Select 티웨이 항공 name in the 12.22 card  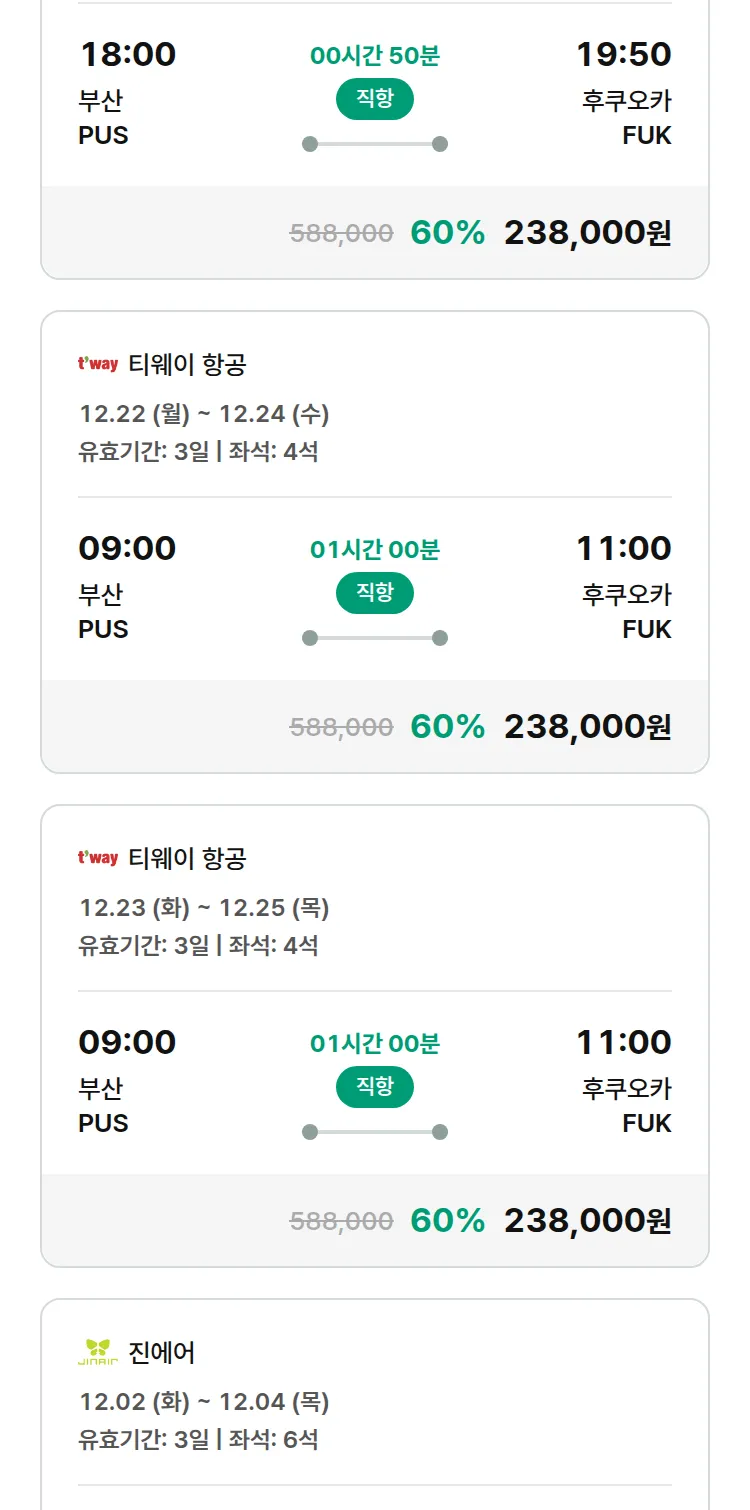(x=187, y=365)
